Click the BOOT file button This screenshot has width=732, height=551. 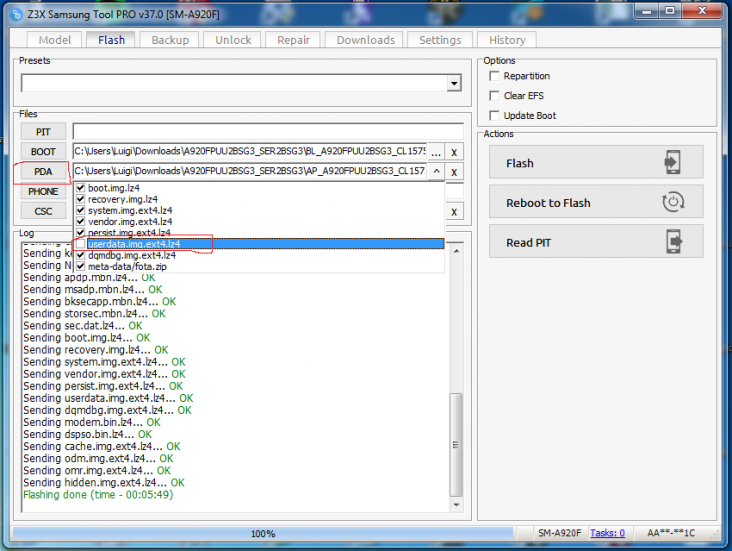click(43, 152)
